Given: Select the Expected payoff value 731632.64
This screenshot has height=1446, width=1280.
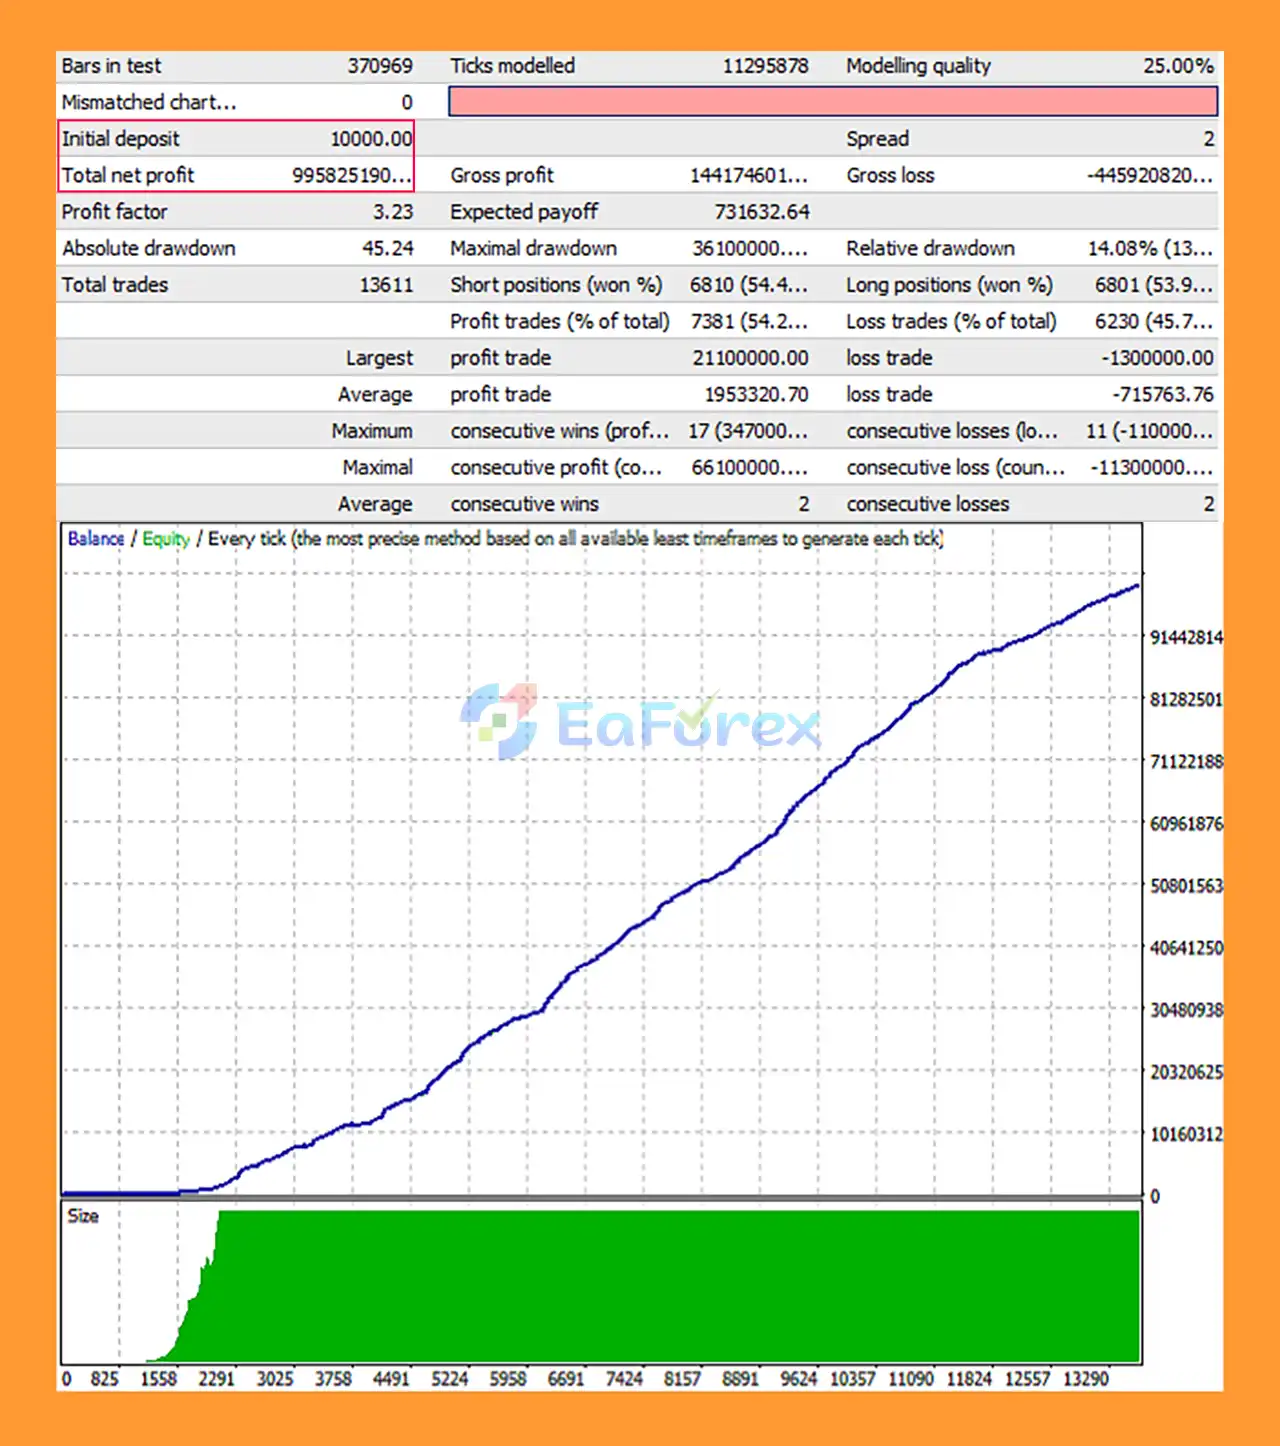Looking at the screenshot, I should (761, 212).
